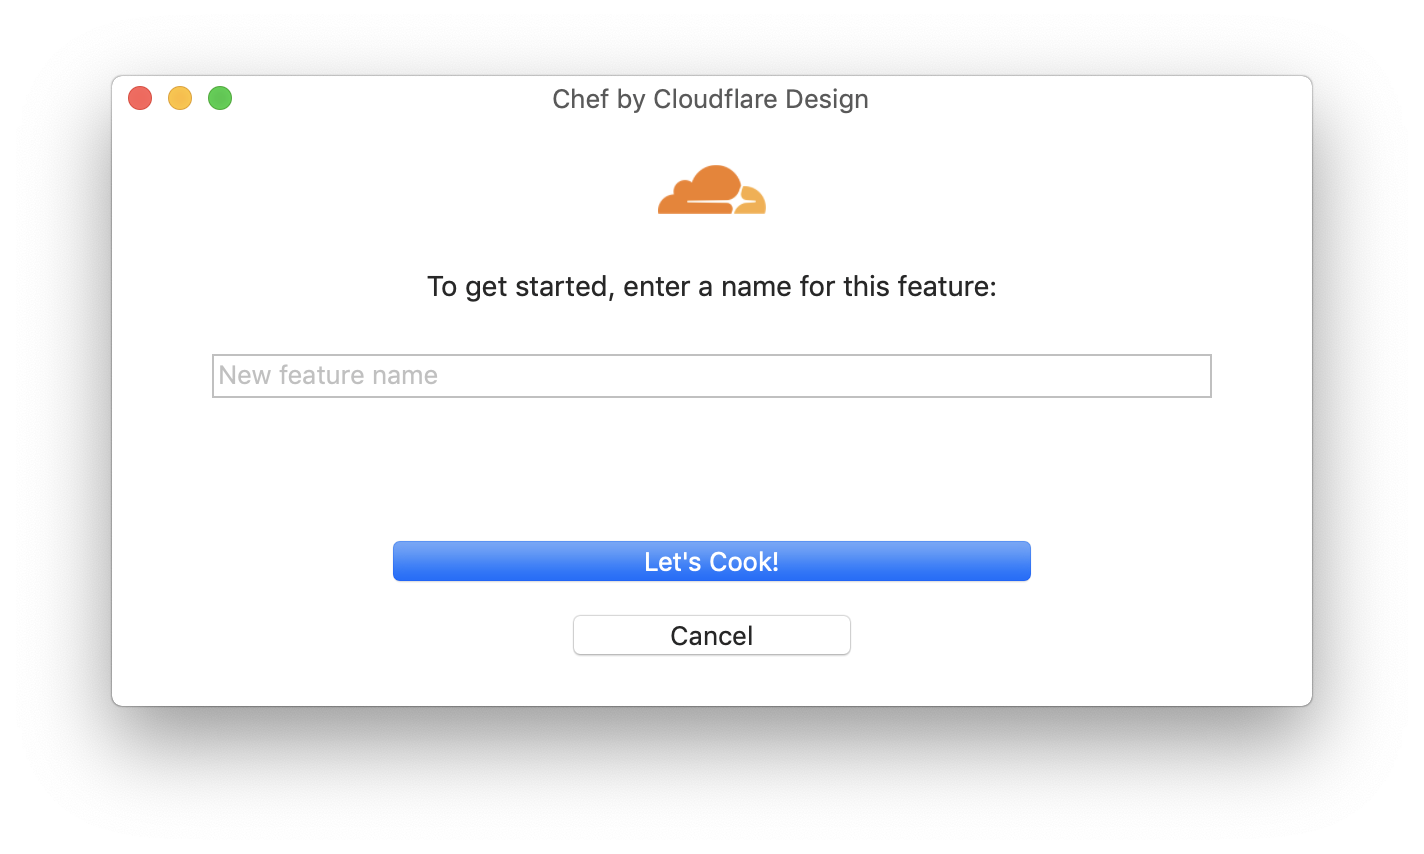Focus the New feature name field
The height and width of the screenshot is (854, 1424).
(x=711, y=376)
